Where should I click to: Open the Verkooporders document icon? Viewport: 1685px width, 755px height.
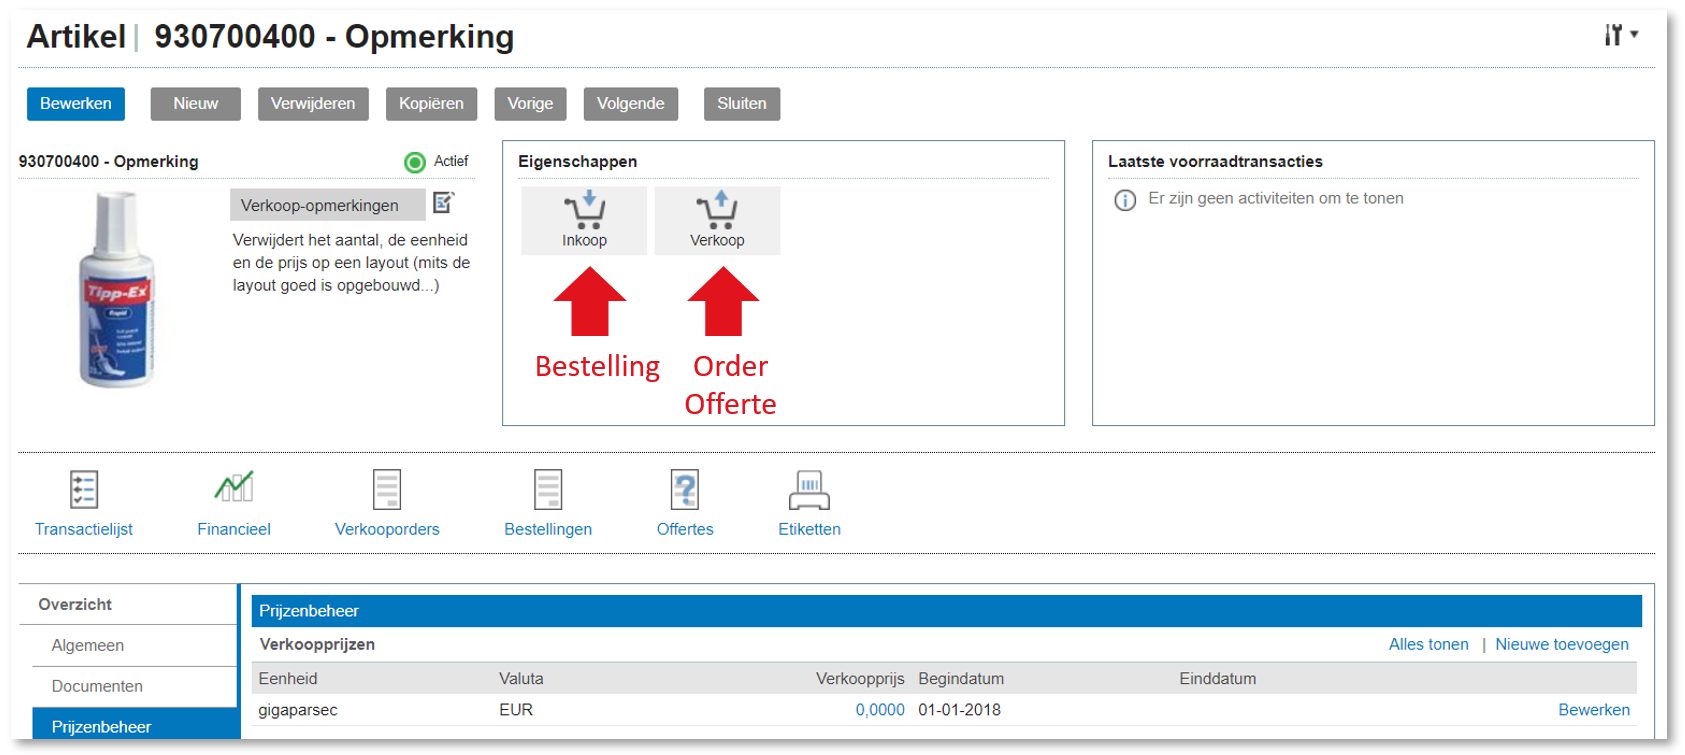[x=387, y=490]
